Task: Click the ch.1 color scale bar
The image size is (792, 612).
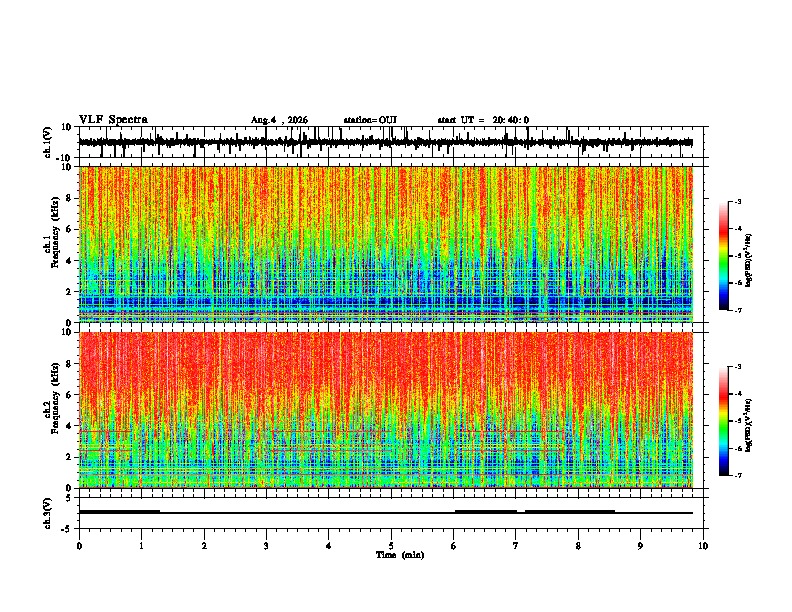Action: 724,256
